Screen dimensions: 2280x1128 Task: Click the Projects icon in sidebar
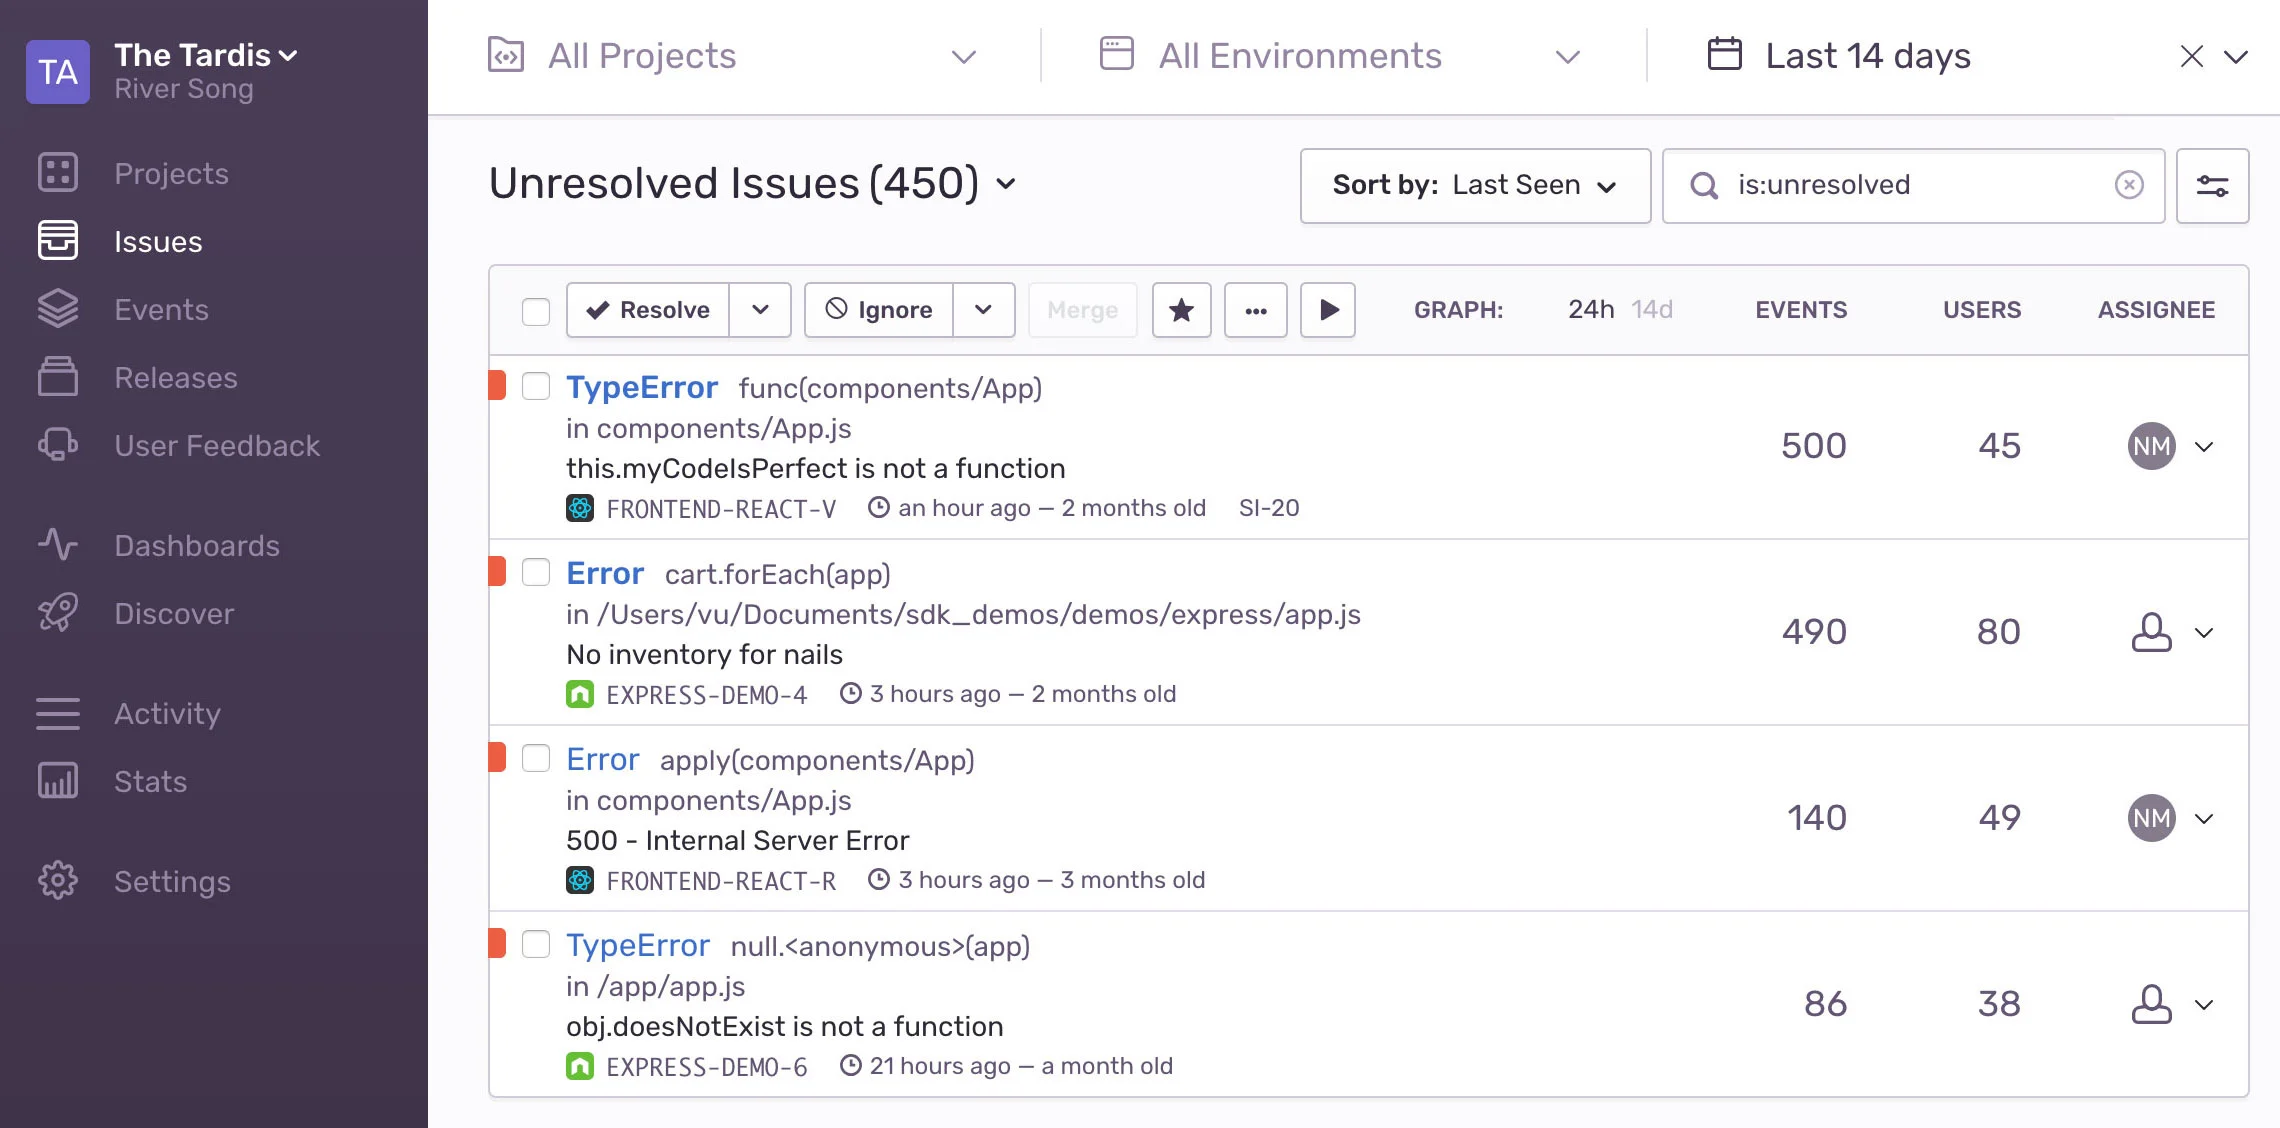57,172
